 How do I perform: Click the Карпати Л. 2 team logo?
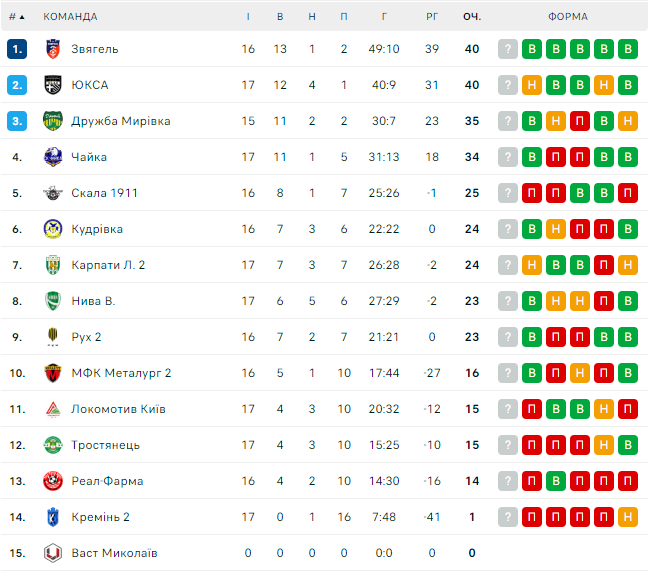pos(53,265)
